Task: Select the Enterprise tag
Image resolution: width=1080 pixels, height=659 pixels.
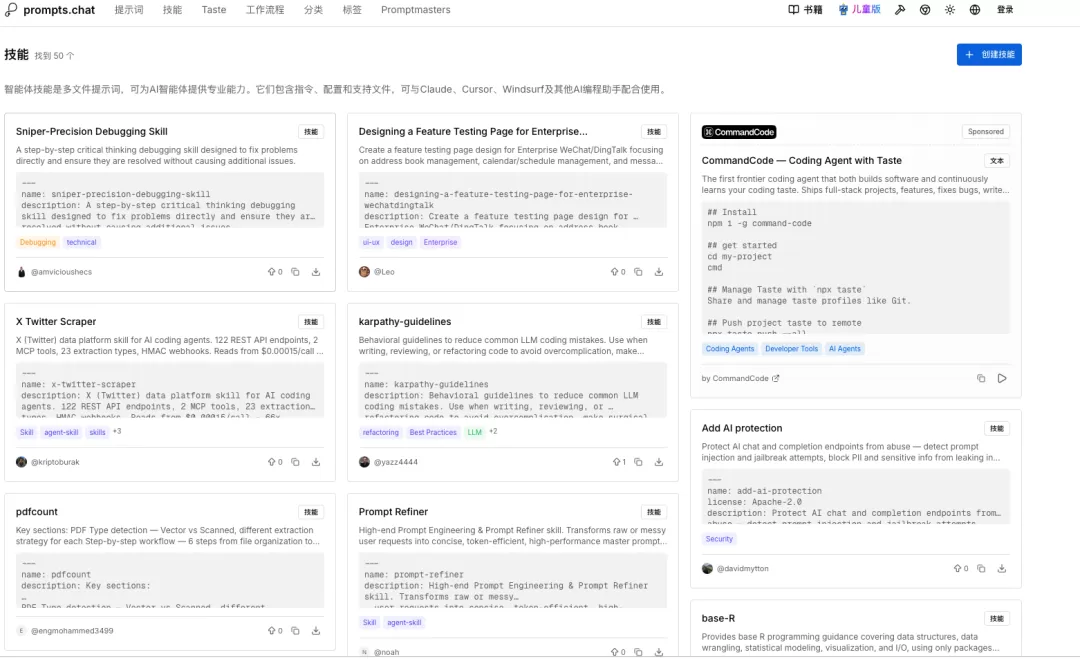Action: [x=440, y=242]
